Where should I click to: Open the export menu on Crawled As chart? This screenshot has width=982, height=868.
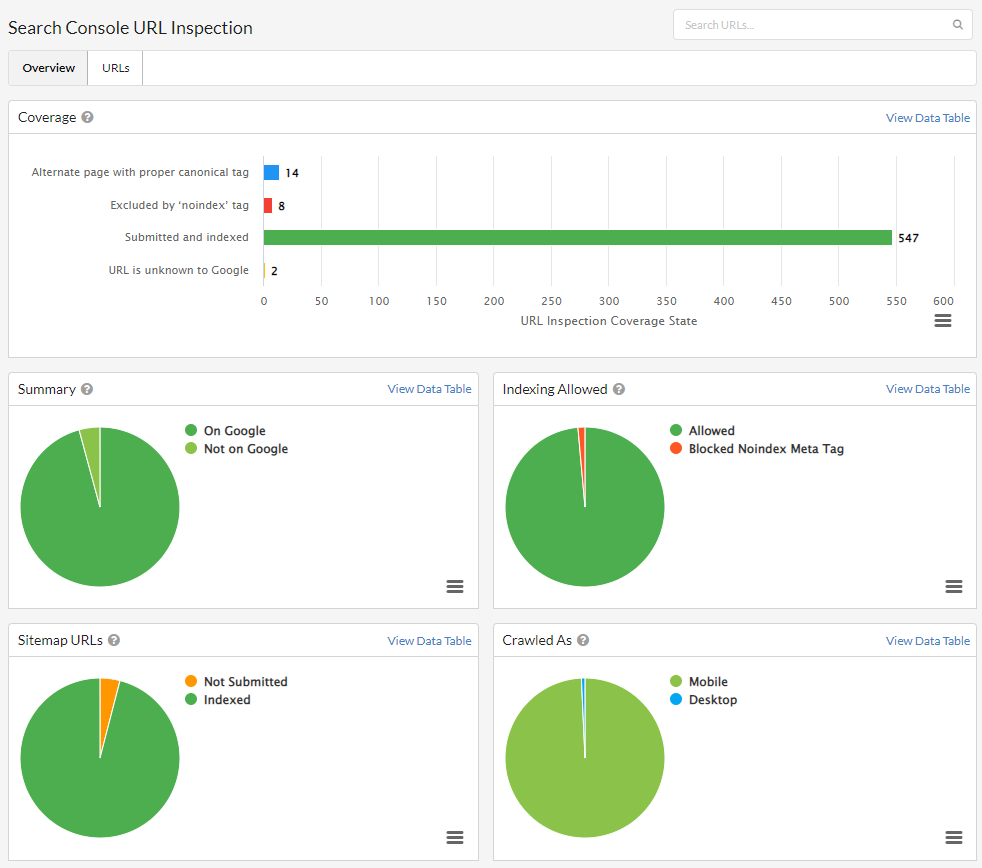coord(953,837)
